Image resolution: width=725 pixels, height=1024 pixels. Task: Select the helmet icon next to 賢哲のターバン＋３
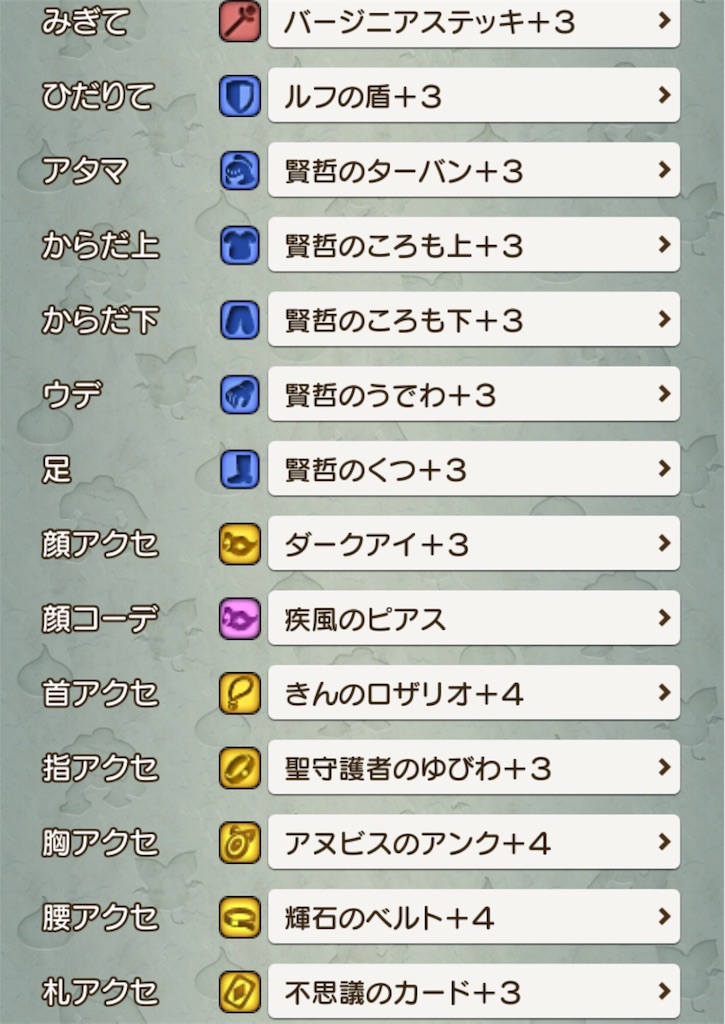239,170
